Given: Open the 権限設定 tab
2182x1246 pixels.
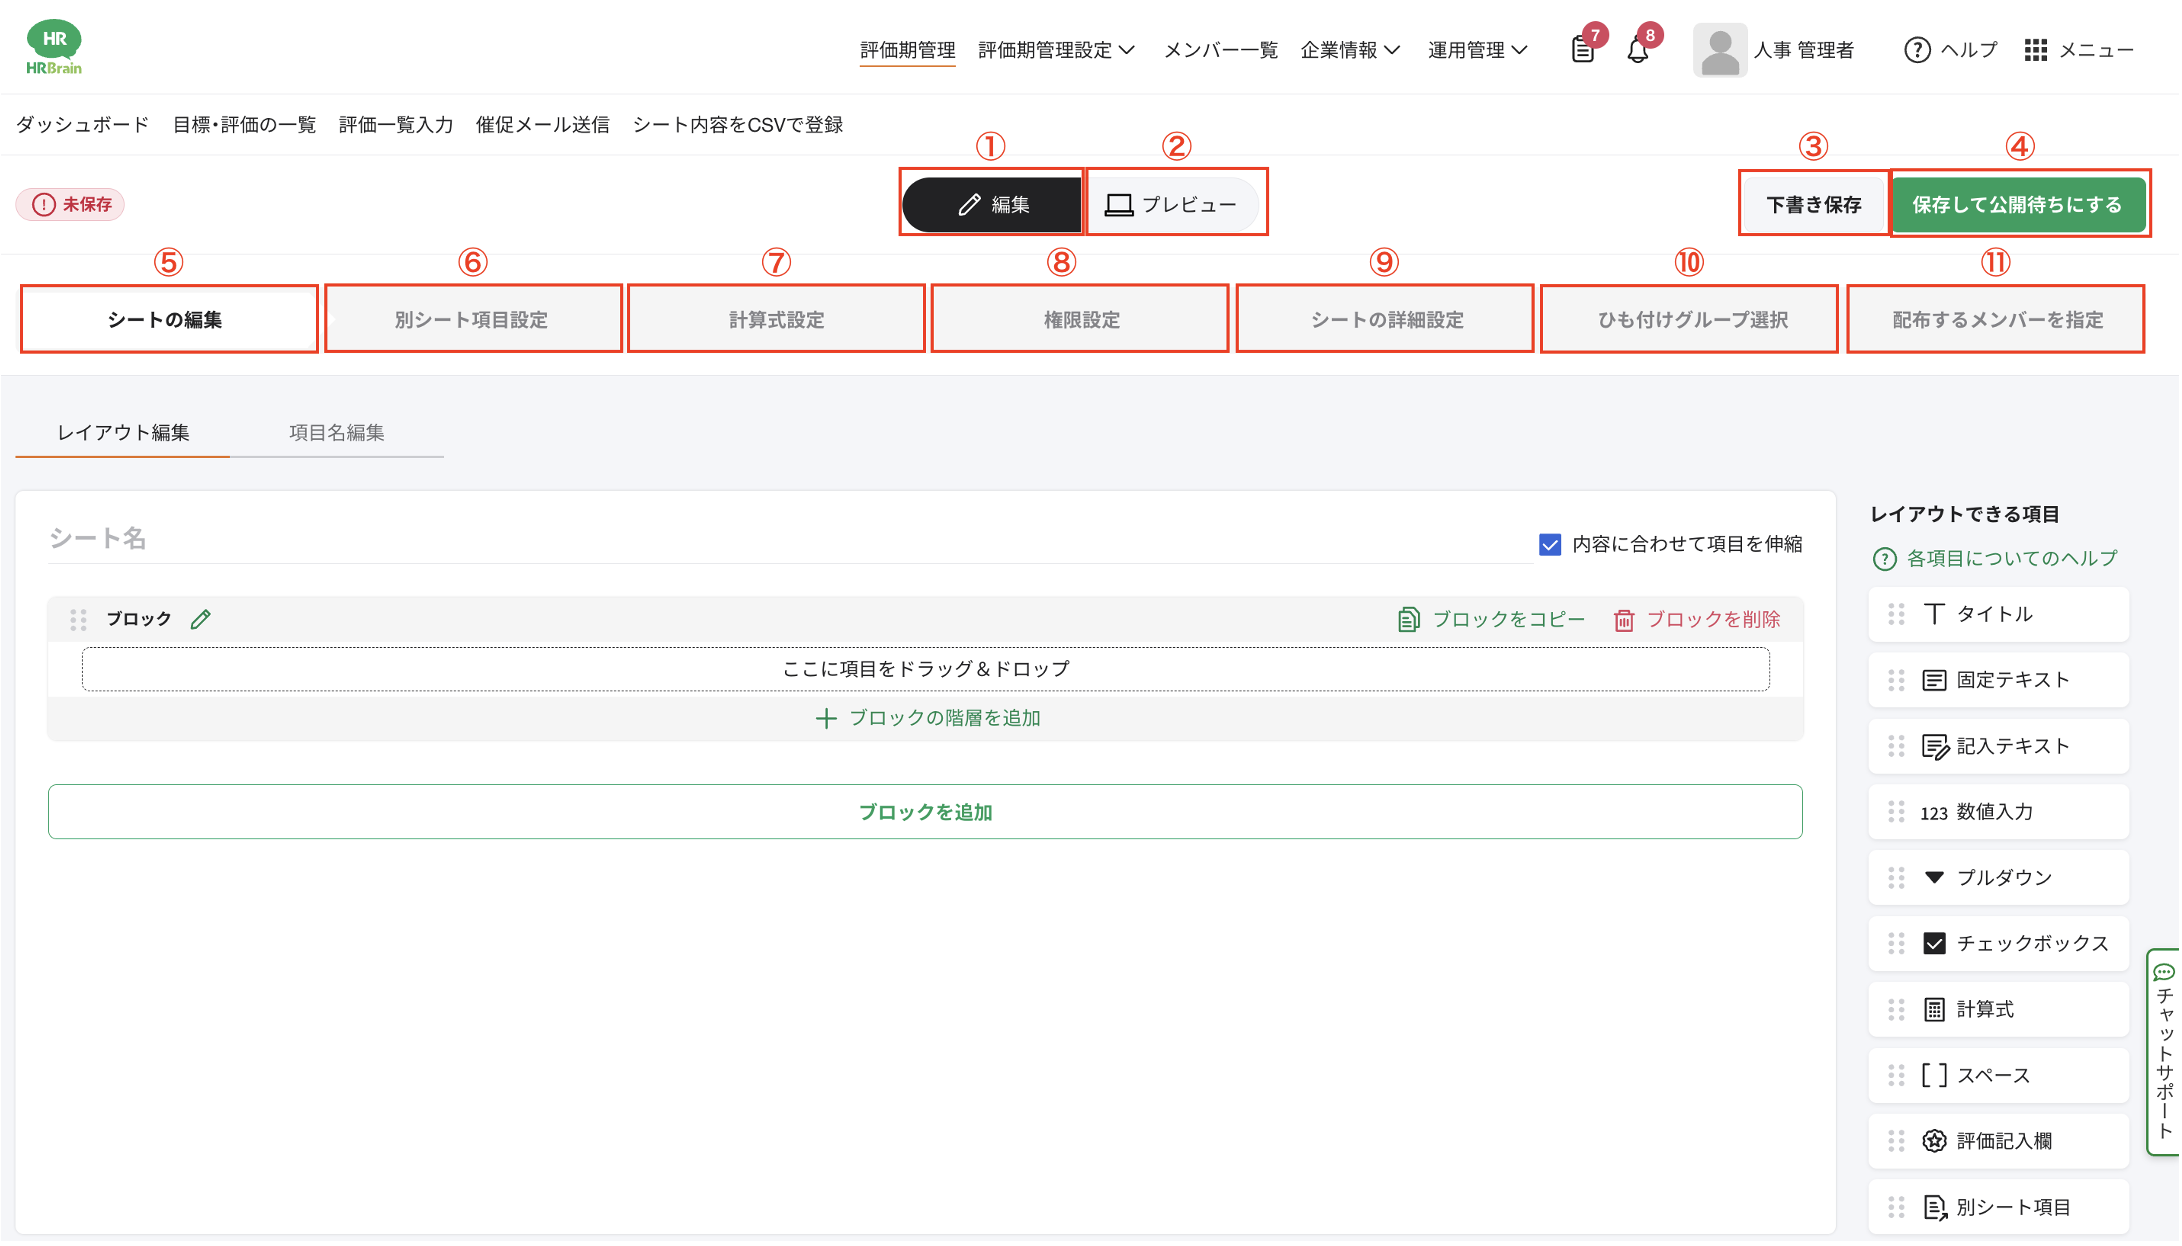Looking at the screenshot, I should coord(1080,320).
